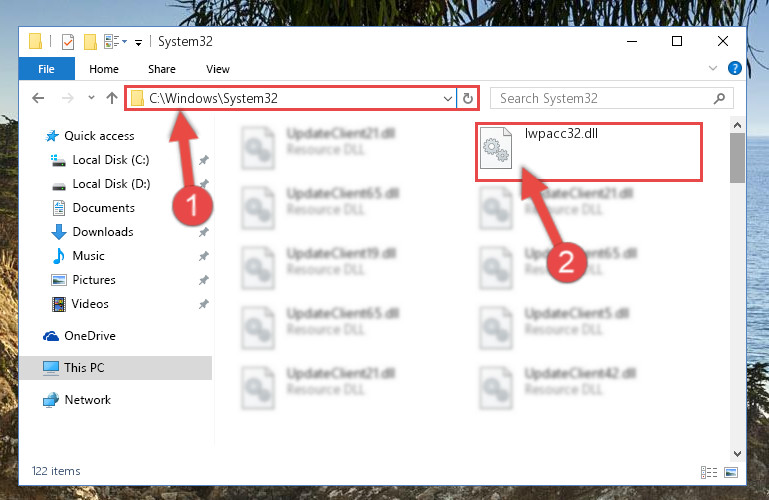Viewport: 769px width, 500px height.
Task: Open the Recent locations dropdown arrow
Action: (91, 98)
